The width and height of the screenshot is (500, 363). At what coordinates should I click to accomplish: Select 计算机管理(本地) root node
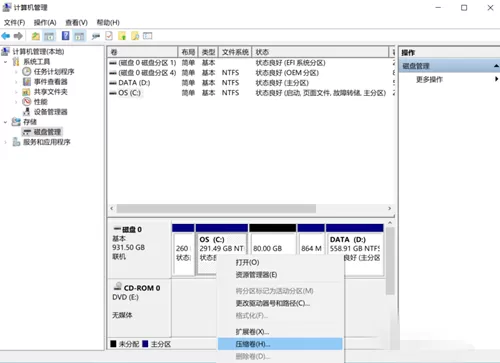(x=38, y=52)
